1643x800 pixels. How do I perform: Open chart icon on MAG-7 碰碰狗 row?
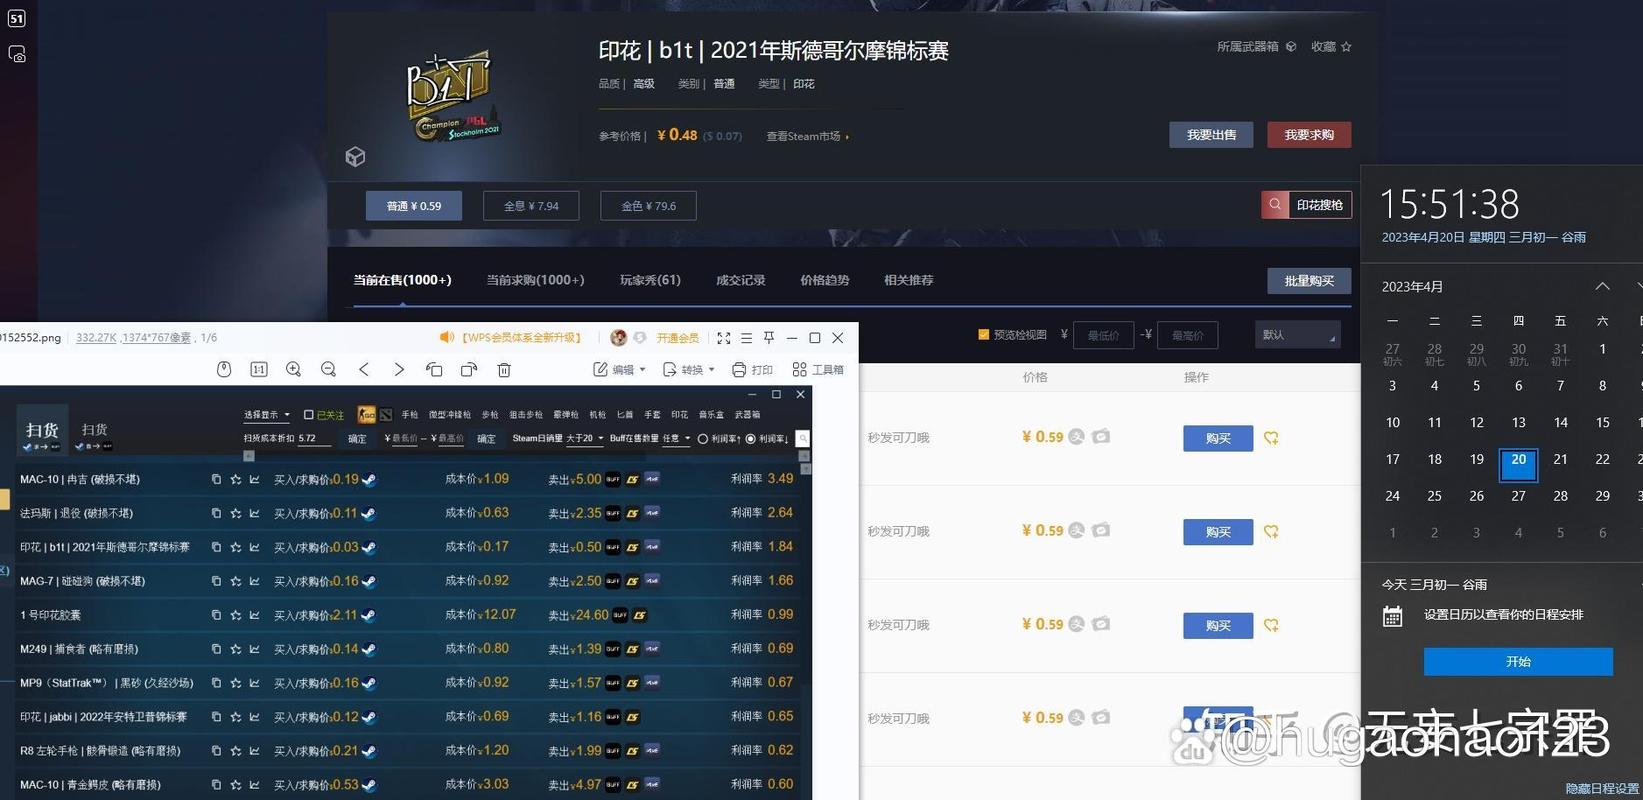point(254,581)
